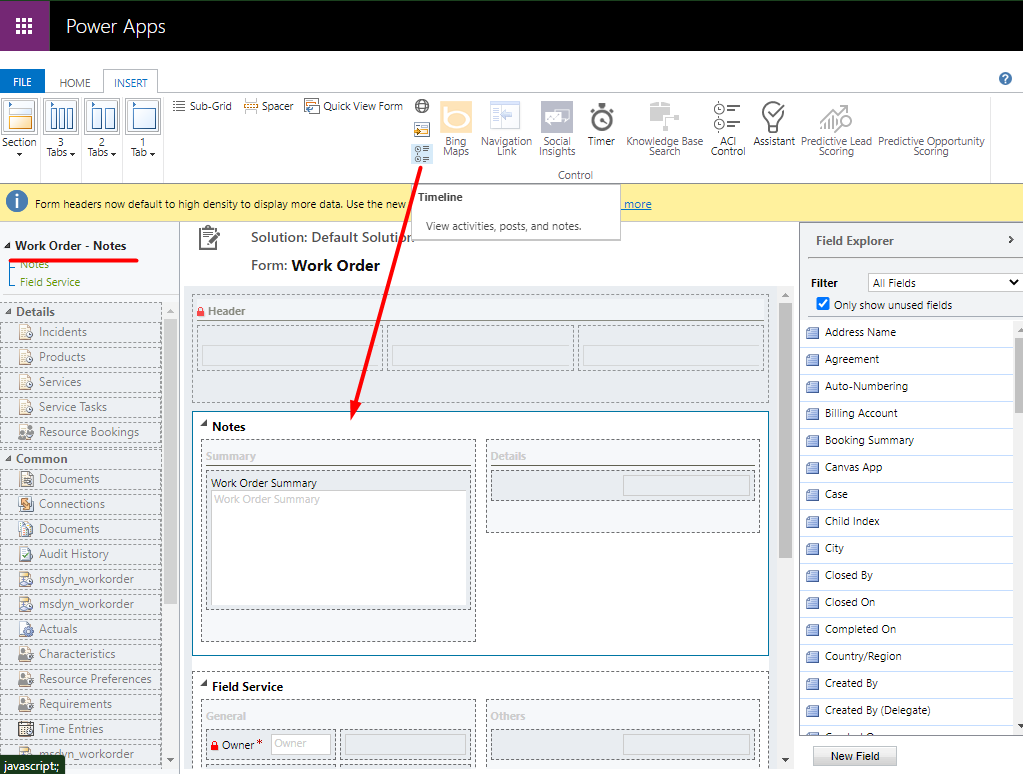Insert a Quick View Form

pyautogui.click(x=354, y=106)
